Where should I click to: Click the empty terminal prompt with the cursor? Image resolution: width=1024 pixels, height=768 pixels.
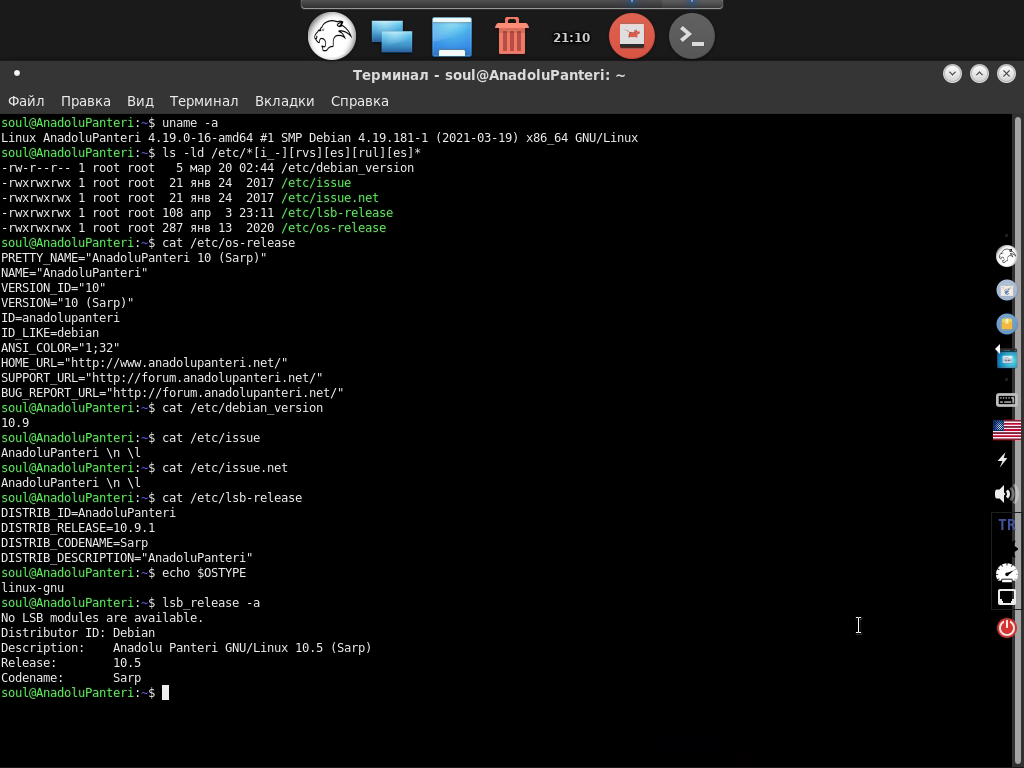tap(85, 693)
